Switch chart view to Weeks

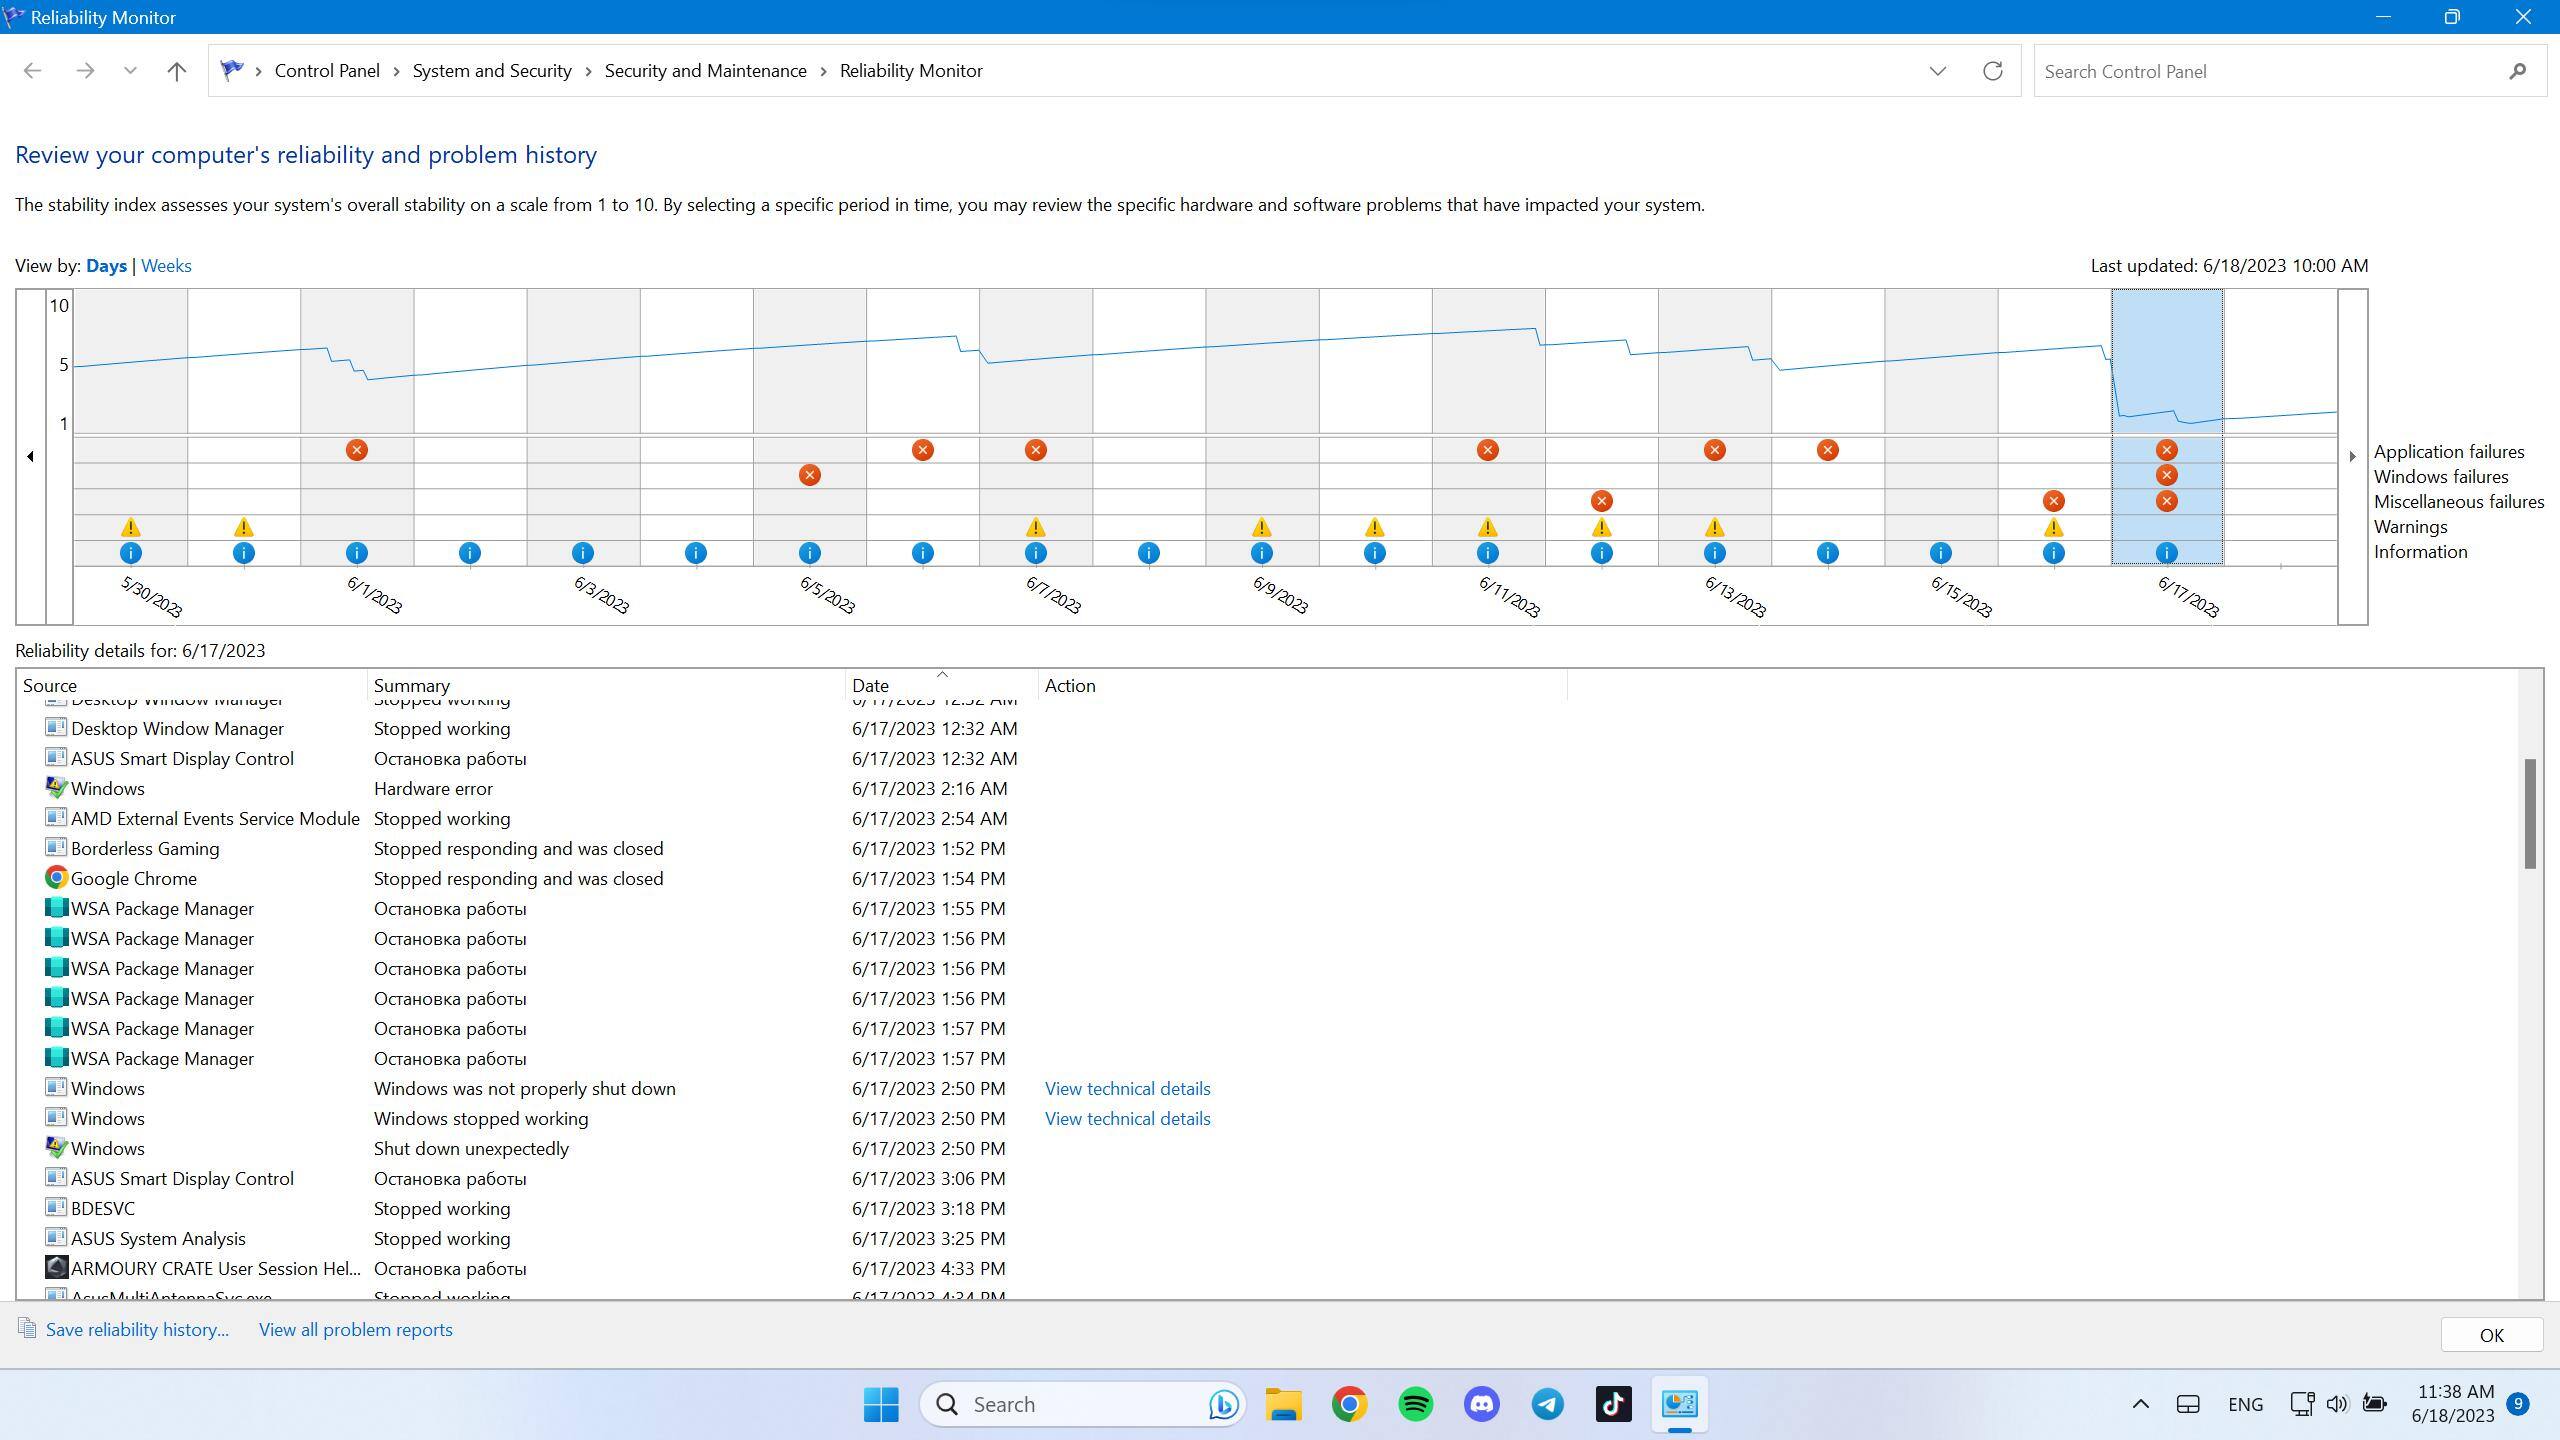click(x=166, y=266)
